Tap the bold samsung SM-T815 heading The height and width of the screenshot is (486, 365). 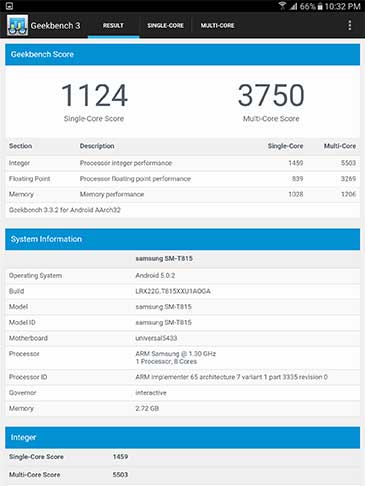[164, 259]
